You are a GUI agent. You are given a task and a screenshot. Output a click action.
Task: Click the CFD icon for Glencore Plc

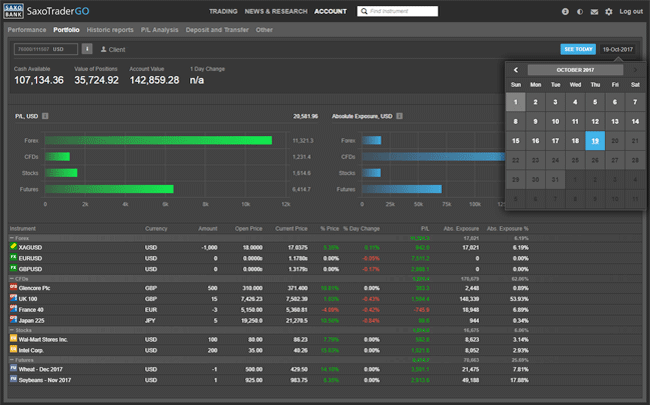click(x=13, y=287)
